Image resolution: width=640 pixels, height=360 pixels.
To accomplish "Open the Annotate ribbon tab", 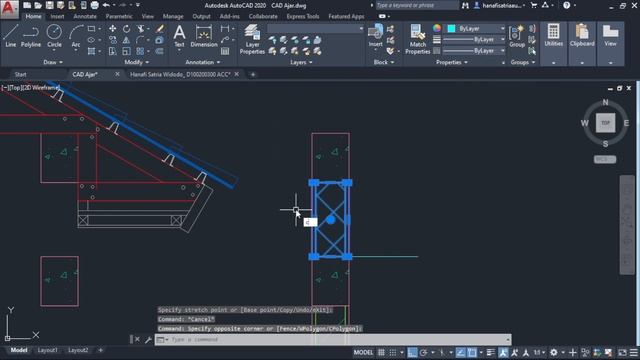I will point(85,16).
